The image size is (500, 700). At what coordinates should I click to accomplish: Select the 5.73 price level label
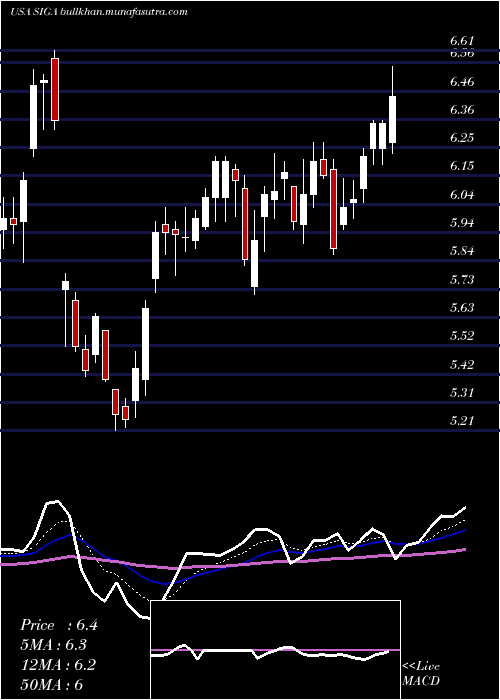(462, 279)
